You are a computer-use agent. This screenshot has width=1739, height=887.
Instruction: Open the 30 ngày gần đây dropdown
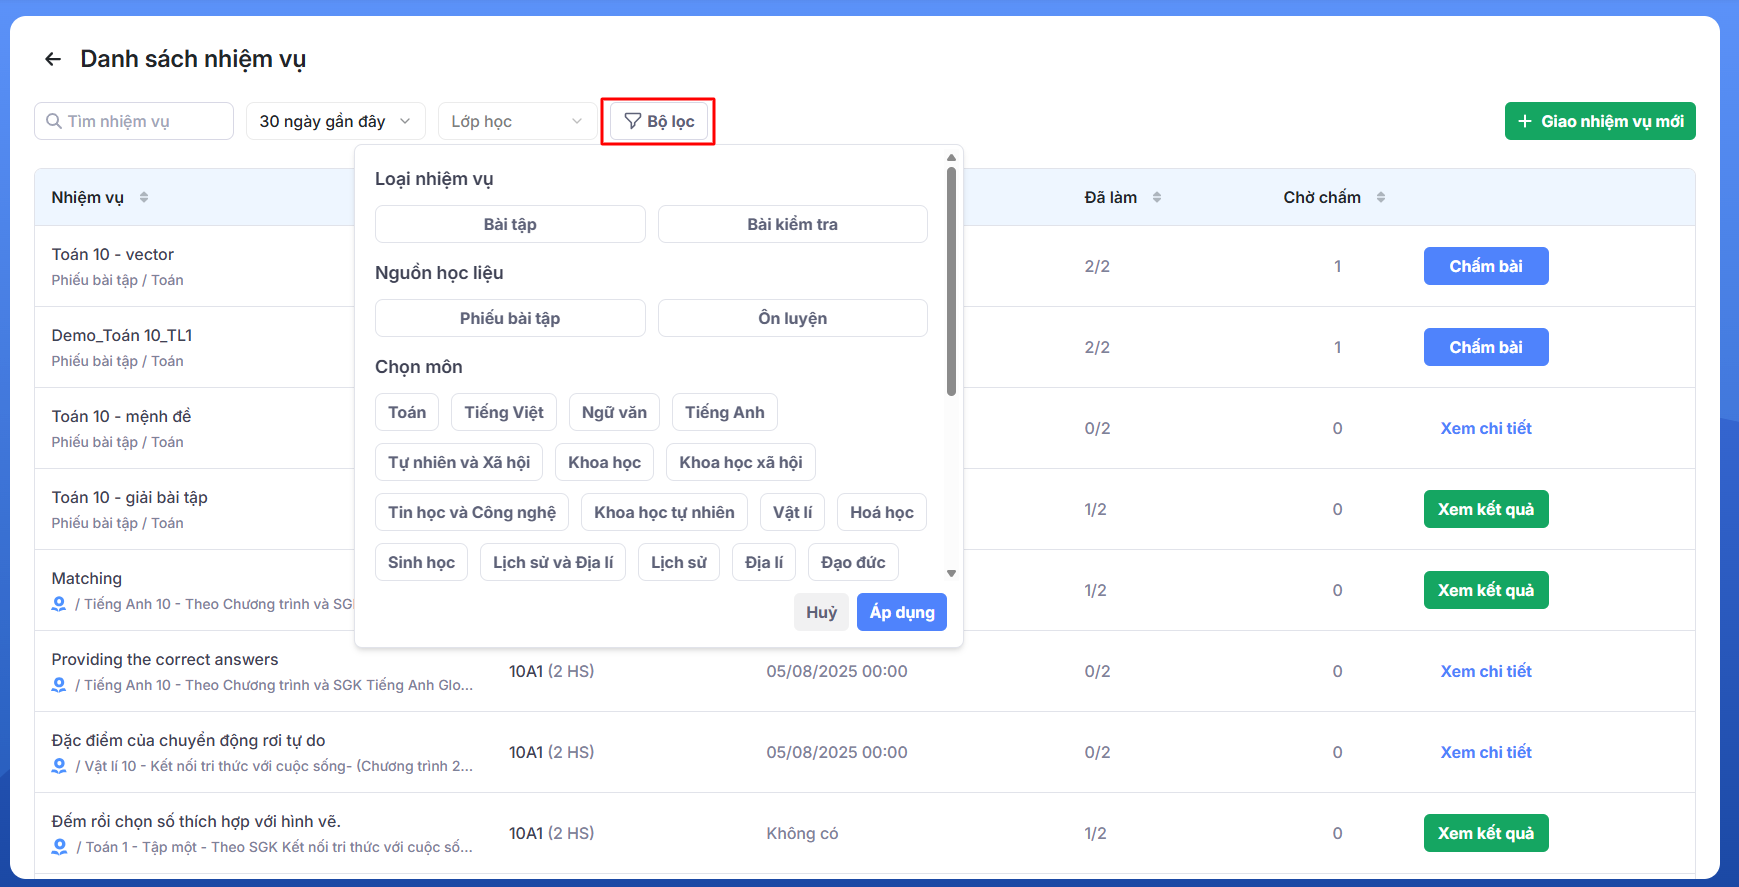(335, 121)
